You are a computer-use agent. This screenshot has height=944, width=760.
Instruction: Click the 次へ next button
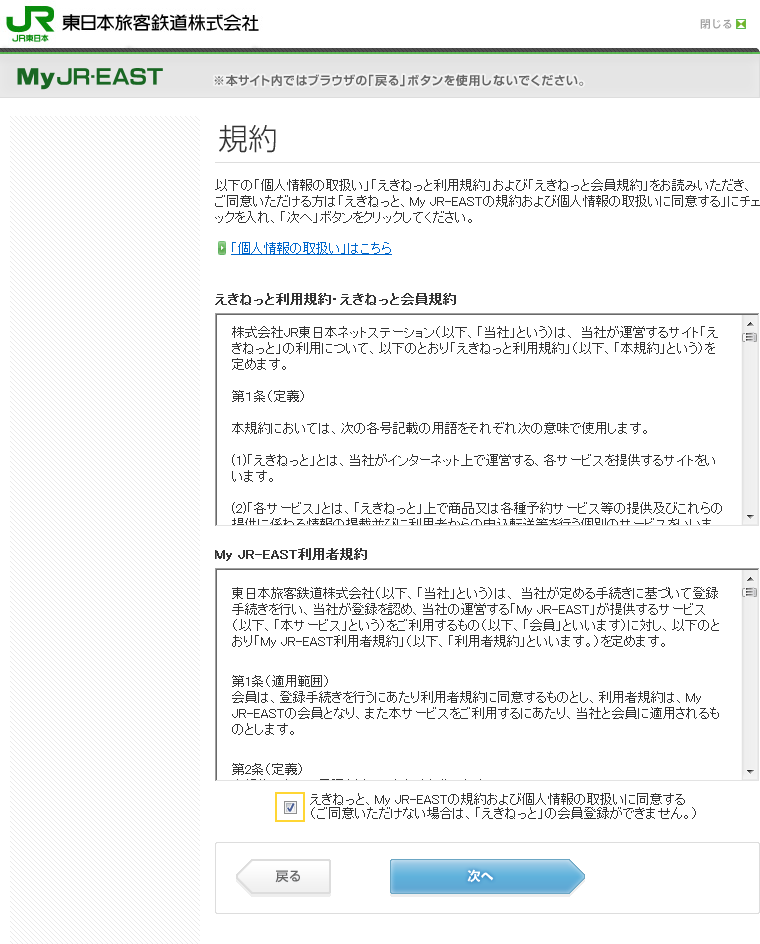487,876
